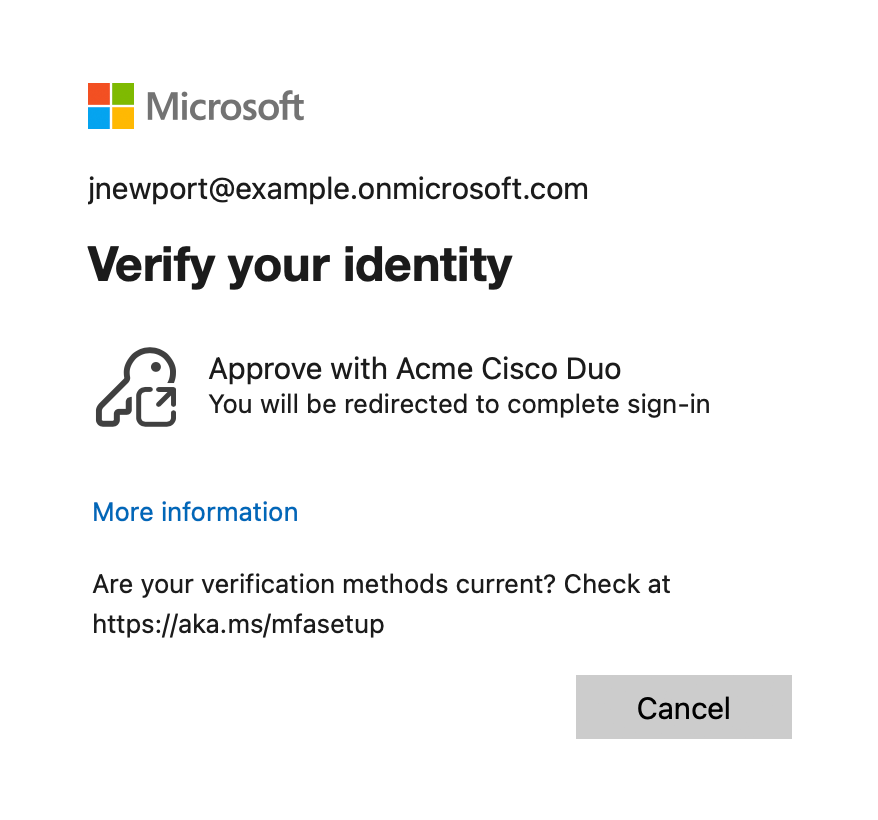This screenshot has height=820, width=878.
Task: Click the Microsoft branding header area
Action: 196,106
